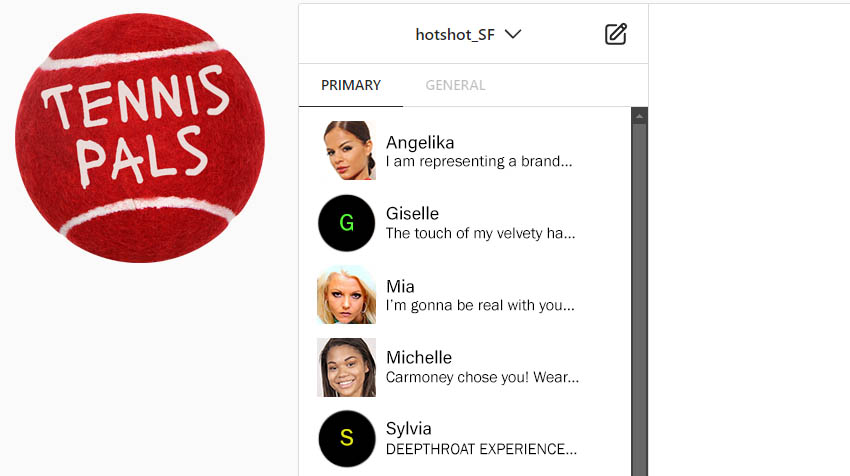This screenshot has height=476, width=850.
Task: Click Michelle's profile photo
Action: (346, 367)
